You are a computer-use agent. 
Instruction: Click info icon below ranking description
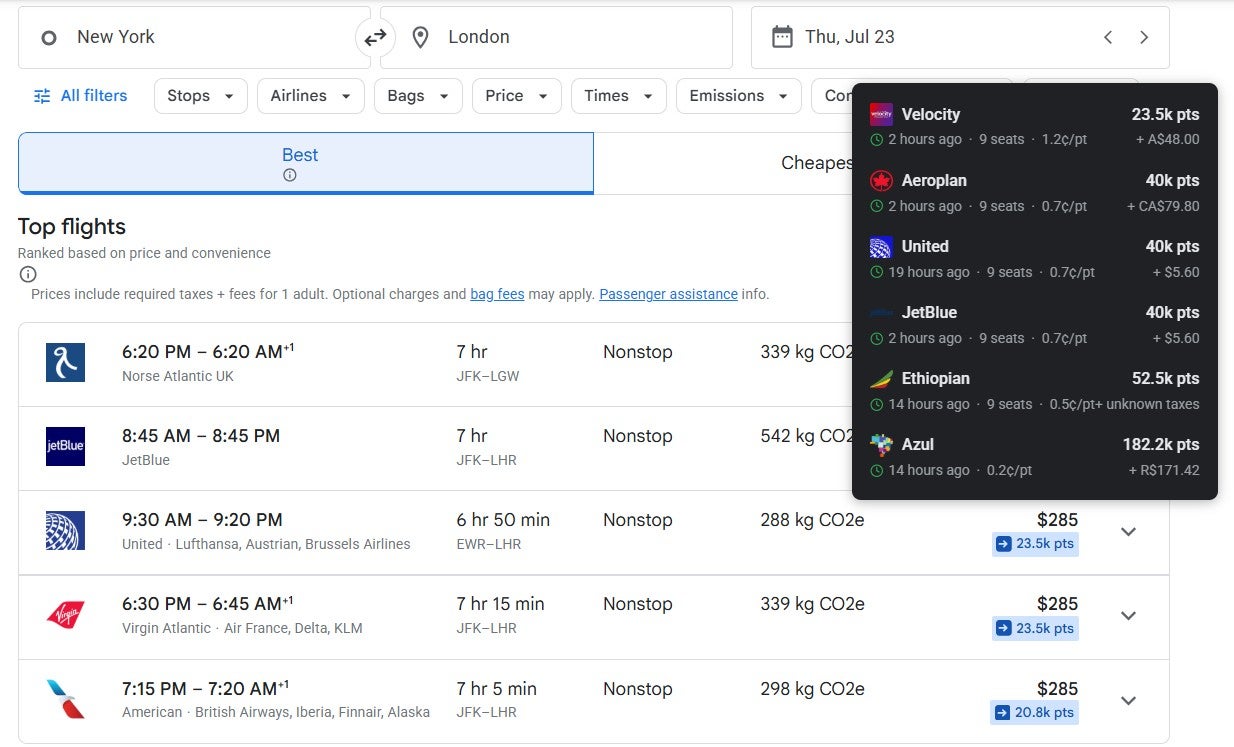point(28,274)
